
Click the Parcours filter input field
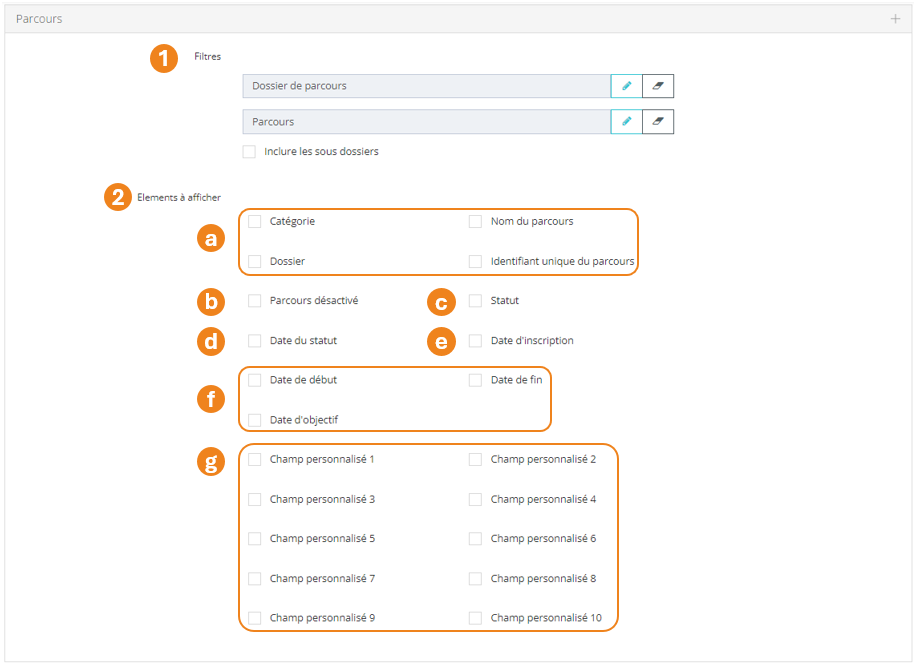pos(426,122)
